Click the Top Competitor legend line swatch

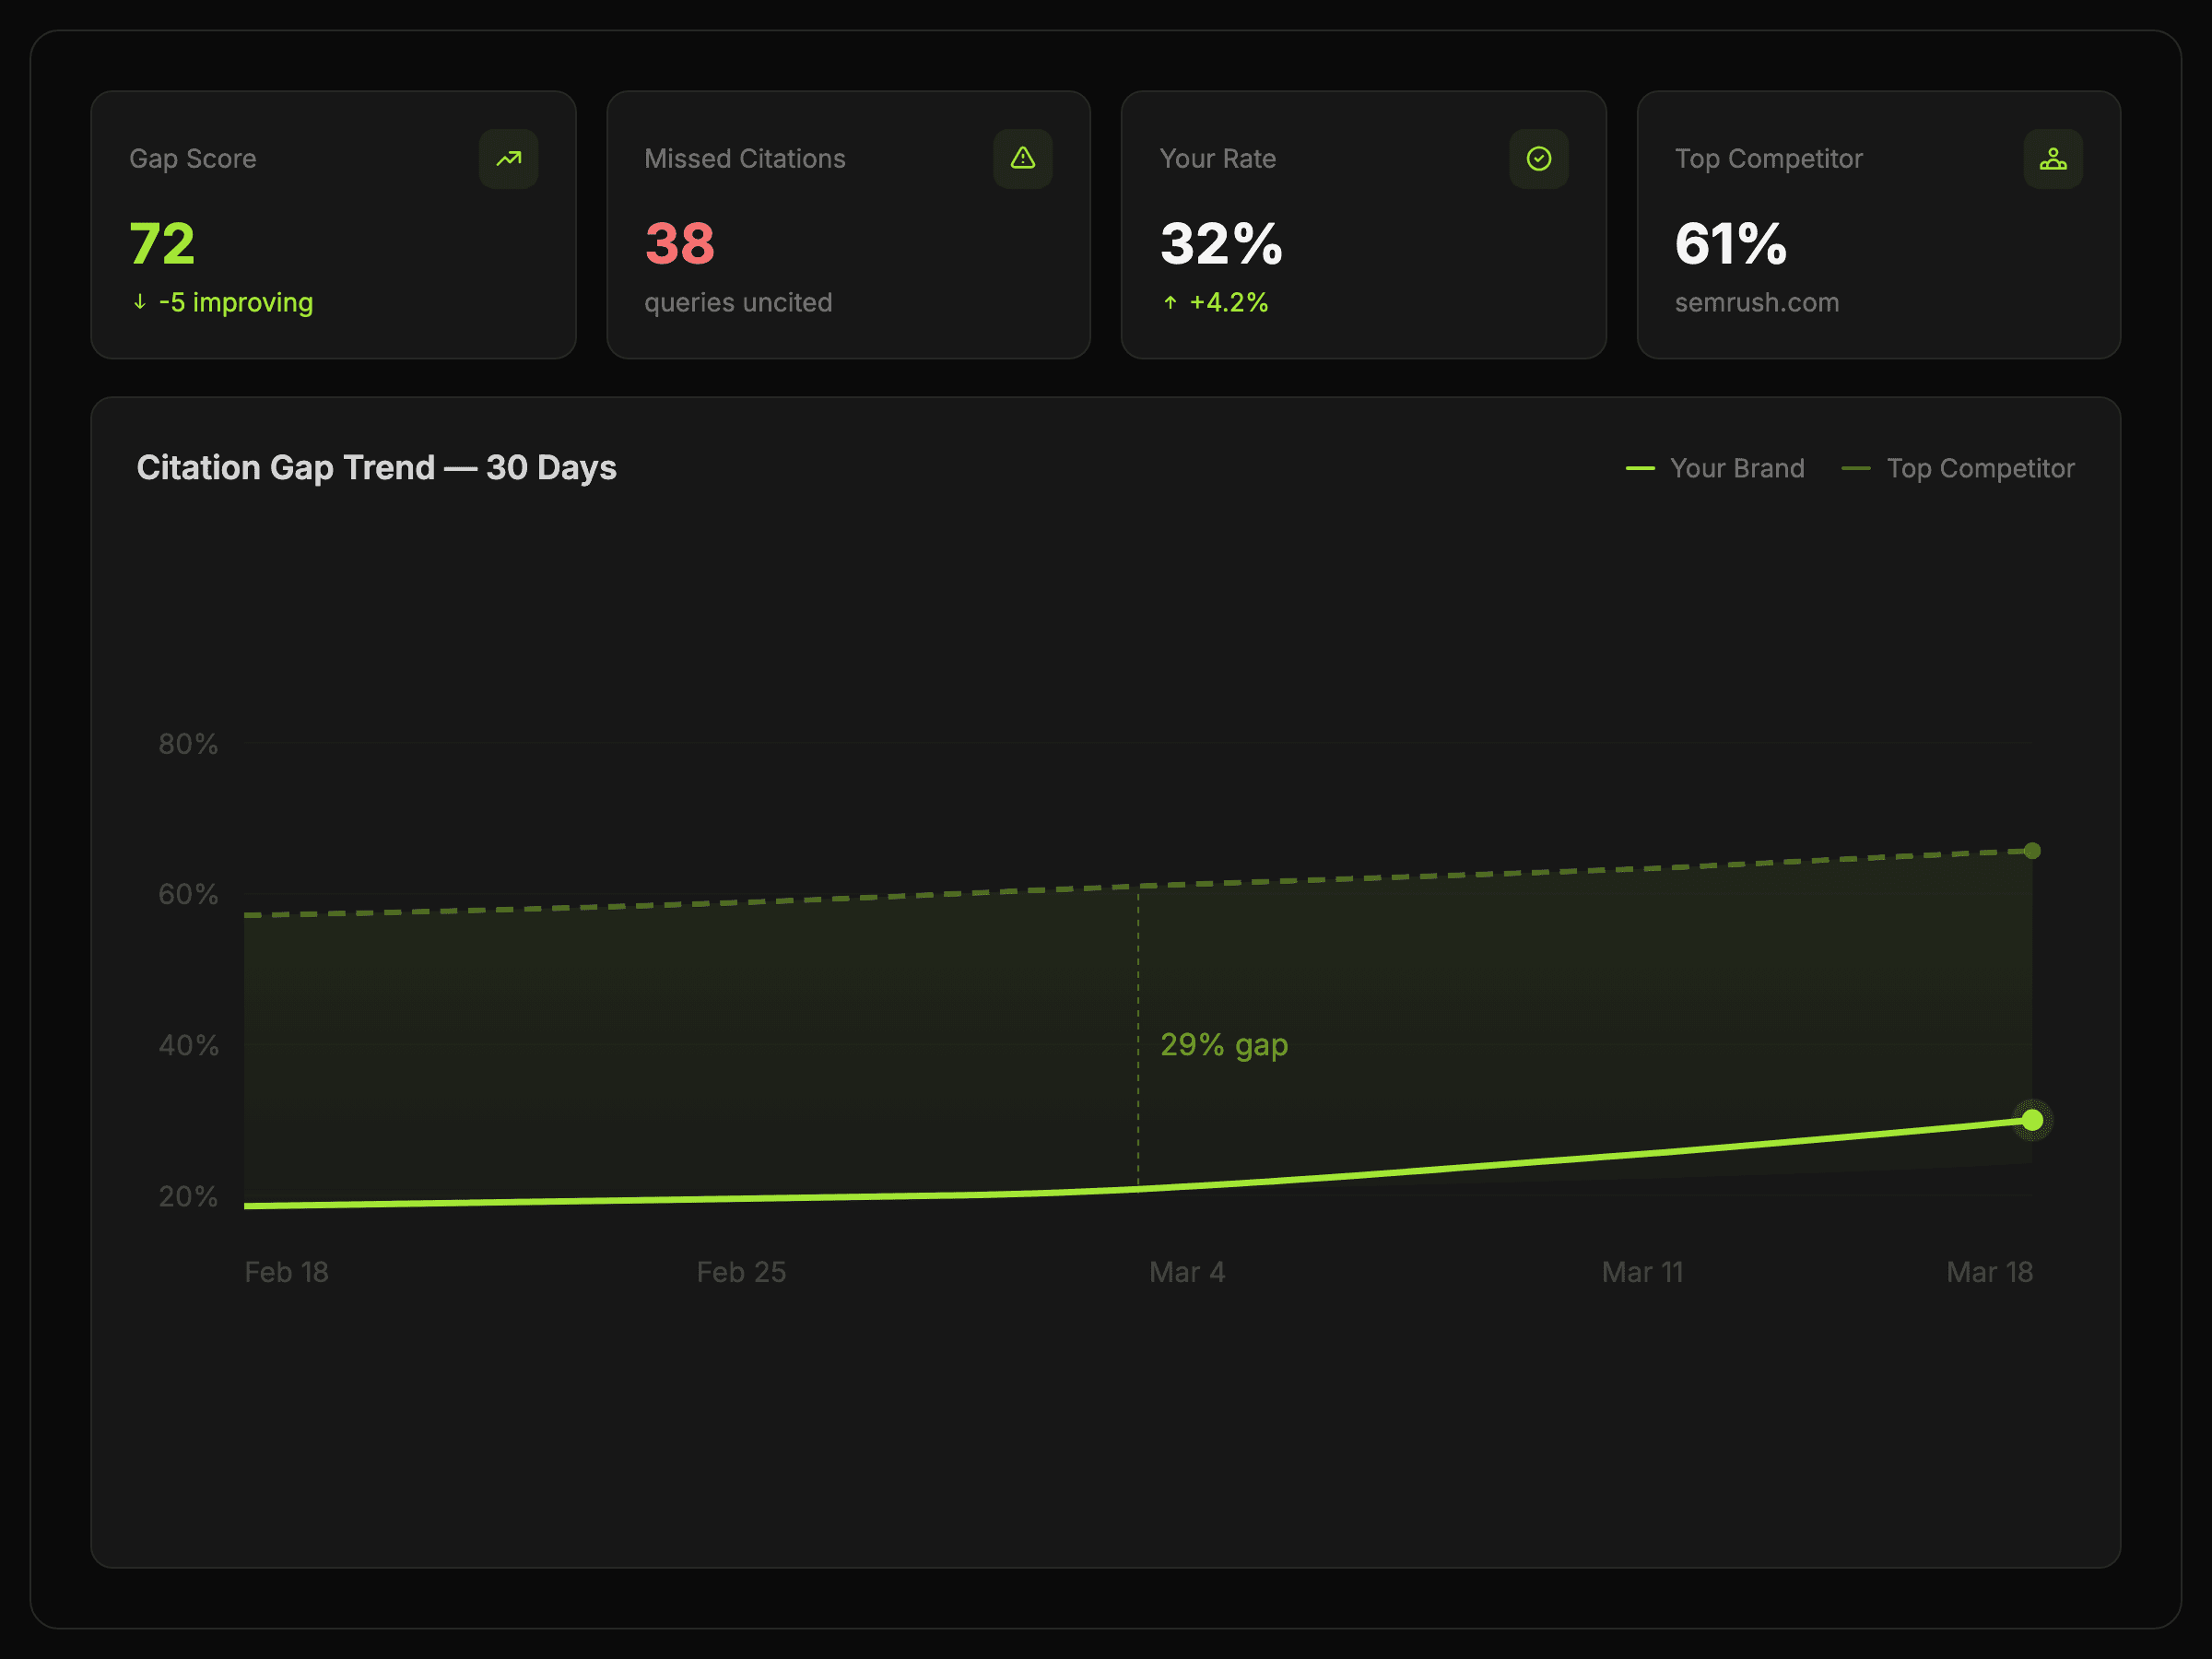point(1855,468)
